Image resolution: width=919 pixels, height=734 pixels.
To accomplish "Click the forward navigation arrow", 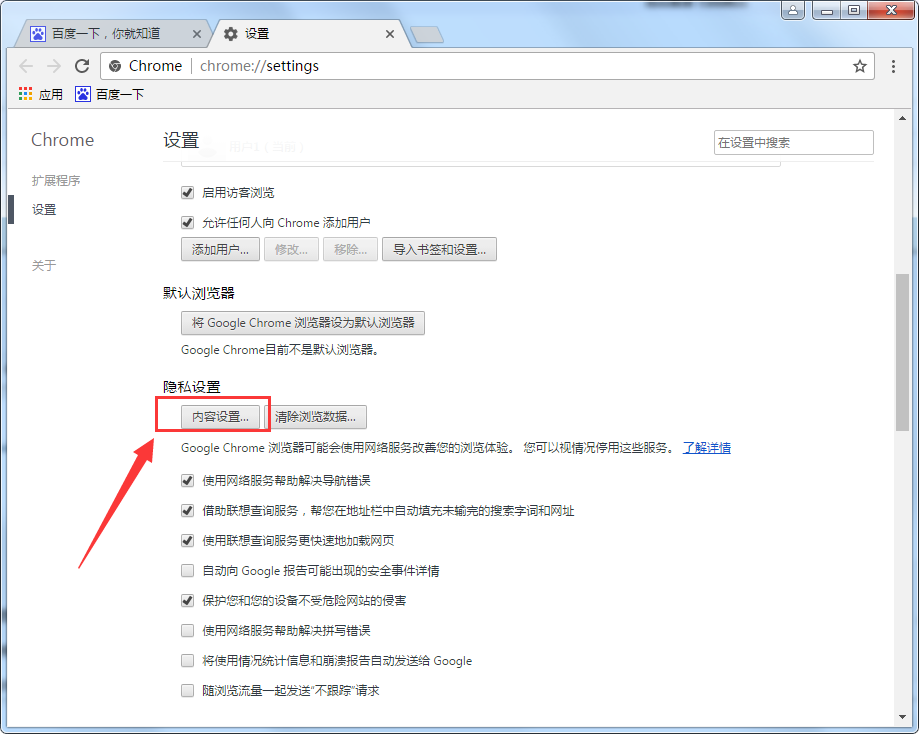I will point(54,66).
